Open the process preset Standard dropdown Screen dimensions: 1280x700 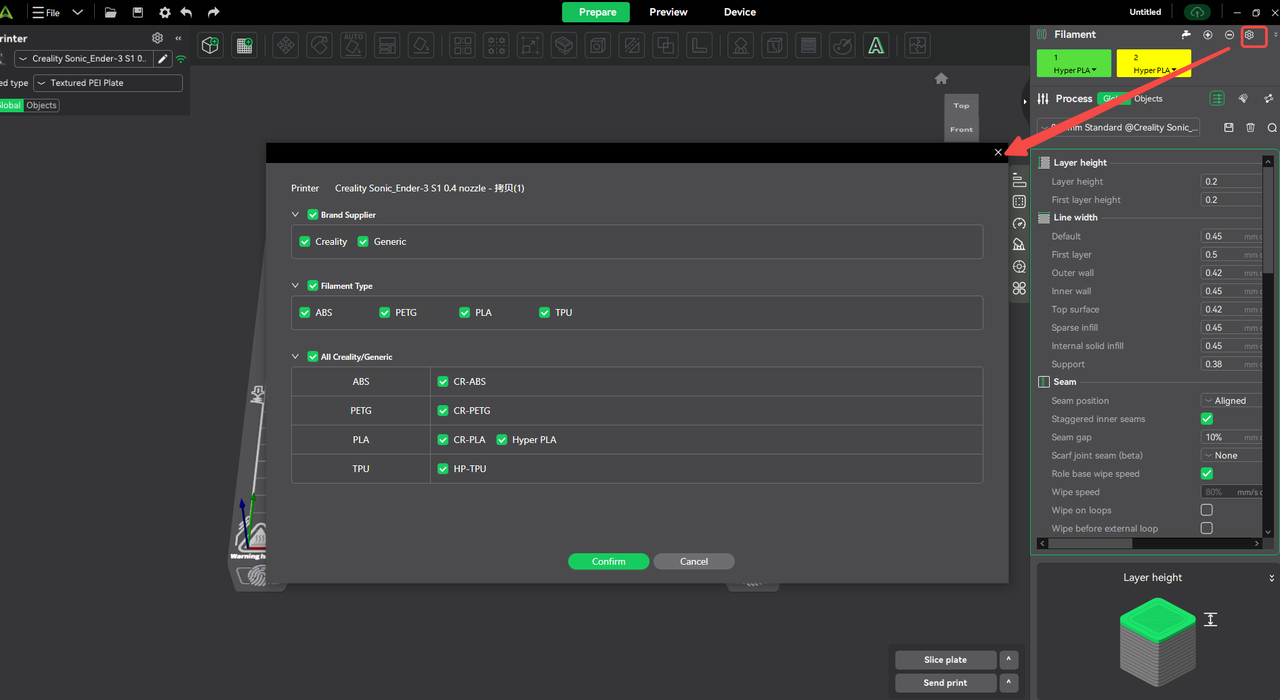1118,128
